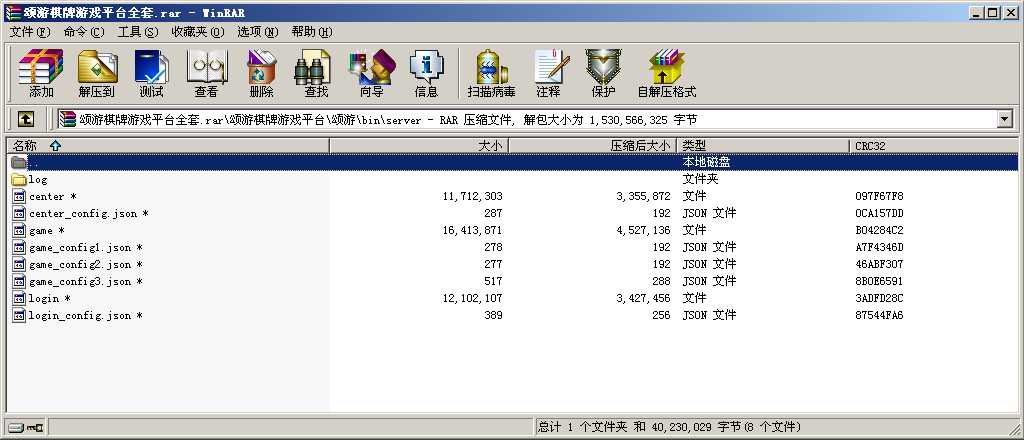The width and height of the screenshot is (1024, 440).
Task: Select the log folder icon
Action: [19, 179]
